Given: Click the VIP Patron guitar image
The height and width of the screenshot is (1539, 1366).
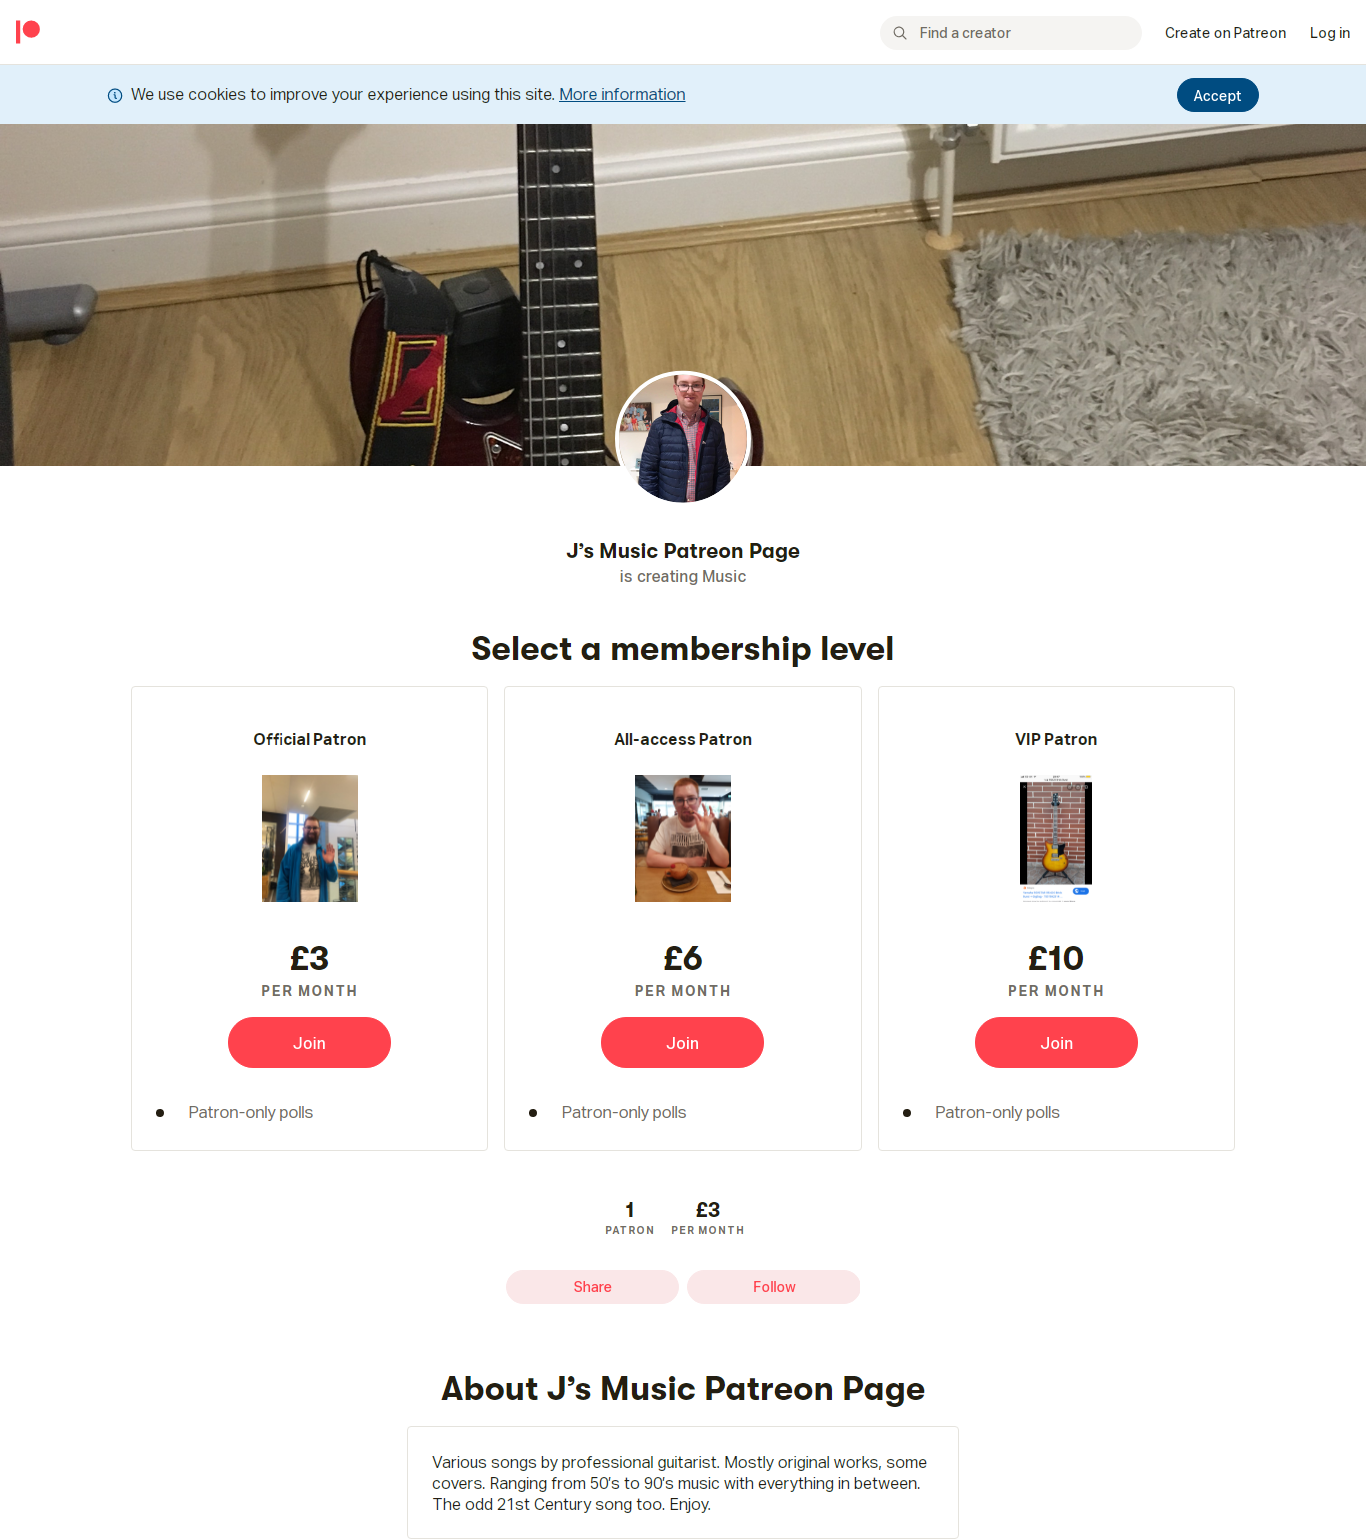Looking at the screenshot, I should point(1056,838).
